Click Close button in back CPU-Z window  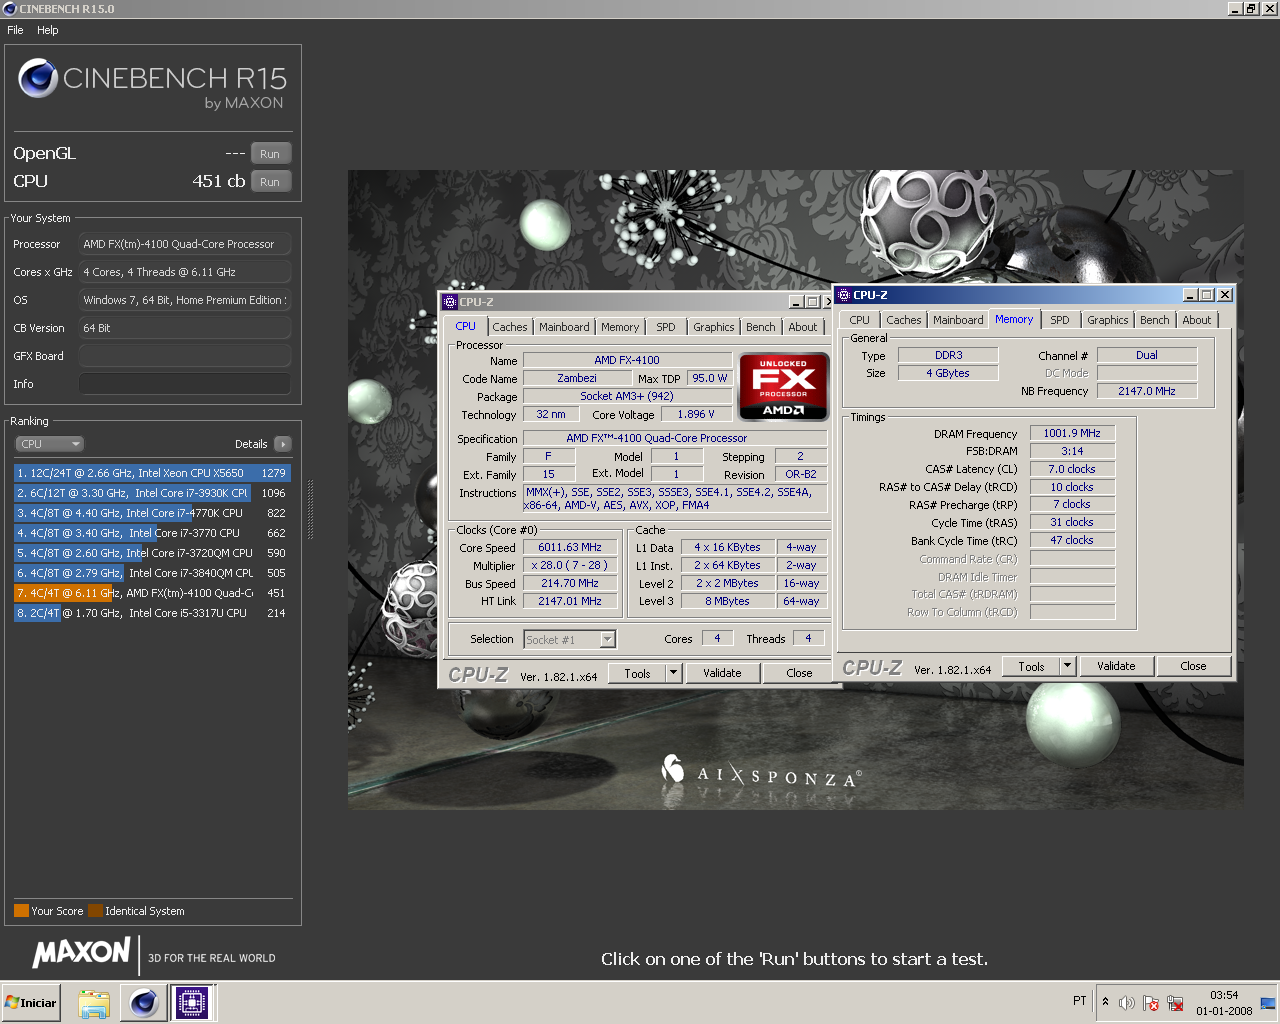pos(798,673)
